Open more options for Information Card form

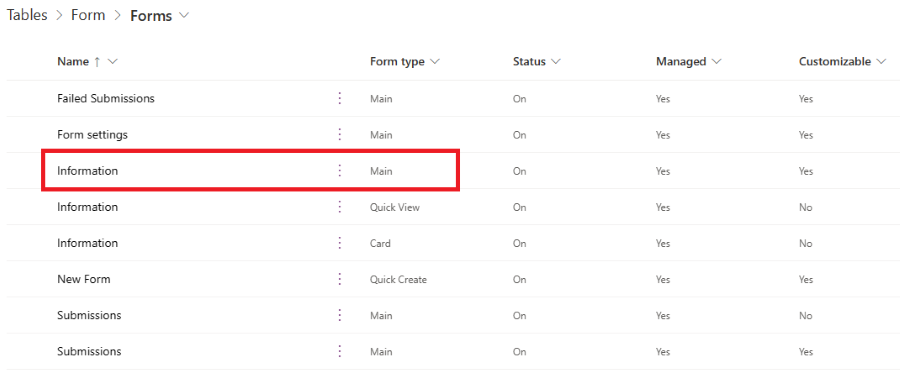[x=339, y=243]
